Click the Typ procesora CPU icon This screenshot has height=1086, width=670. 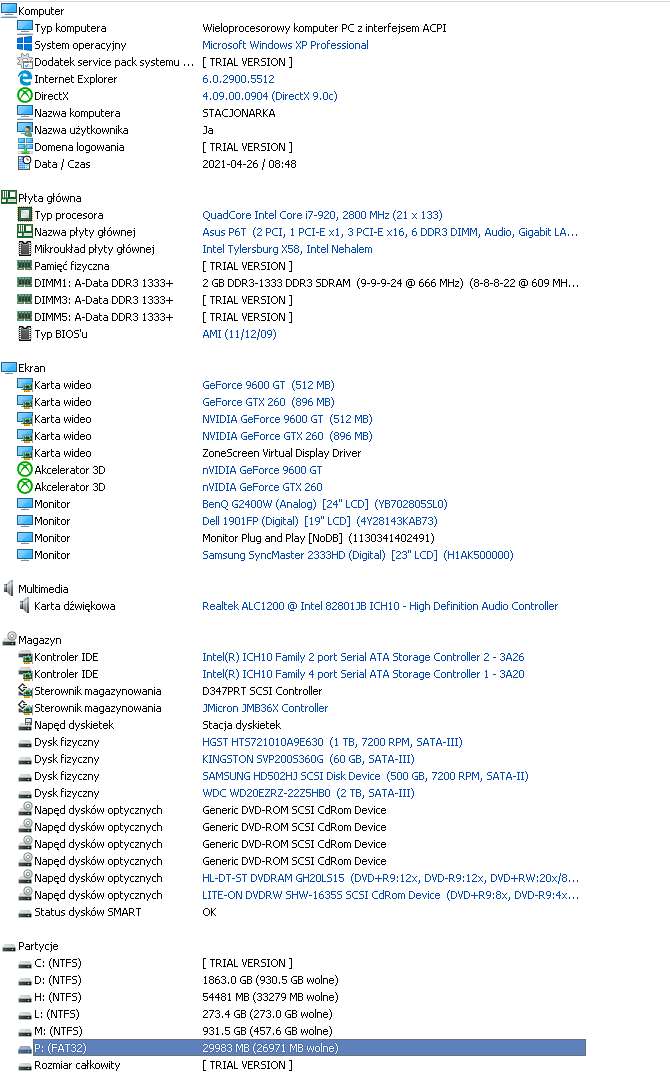(25, 215)
